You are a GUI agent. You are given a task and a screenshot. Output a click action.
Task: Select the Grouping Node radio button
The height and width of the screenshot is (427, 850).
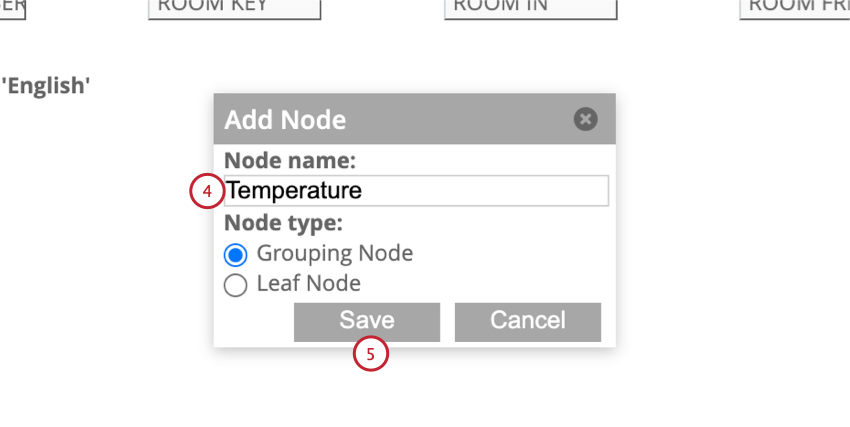tap(236, 255)
